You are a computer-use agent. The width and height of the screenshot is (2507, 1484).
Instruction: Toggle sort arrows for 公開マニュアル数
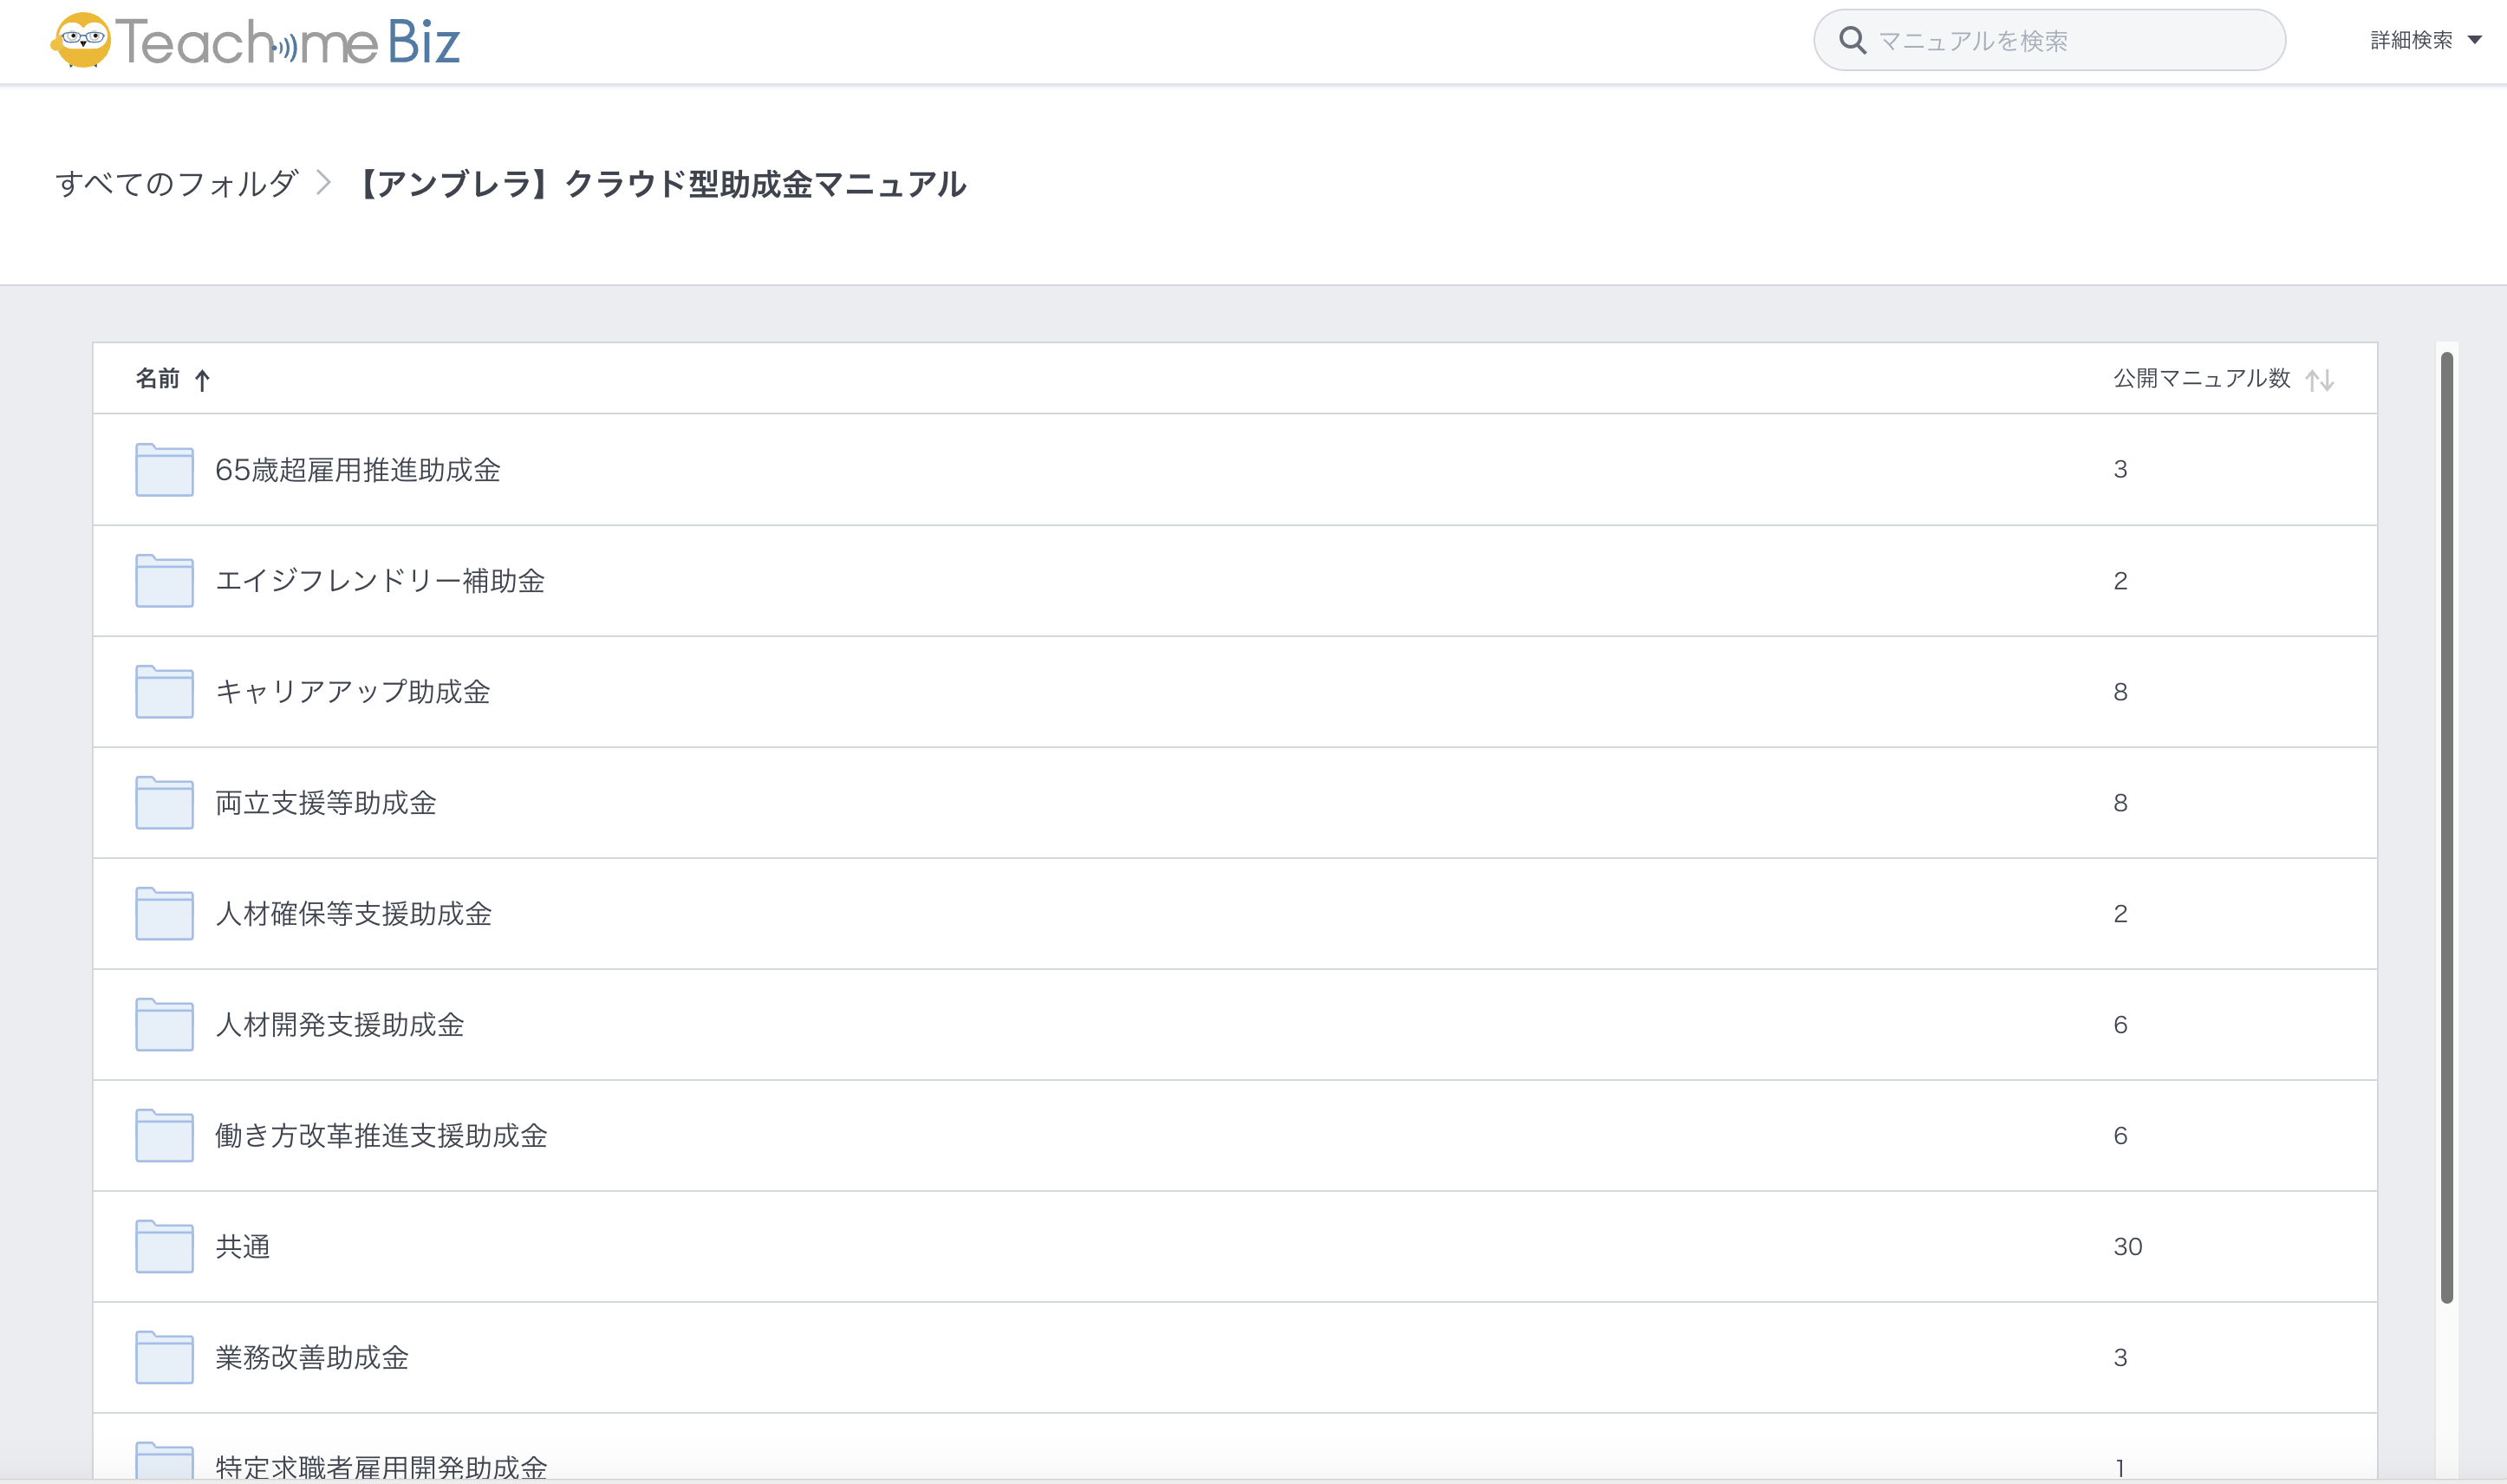2319,380
